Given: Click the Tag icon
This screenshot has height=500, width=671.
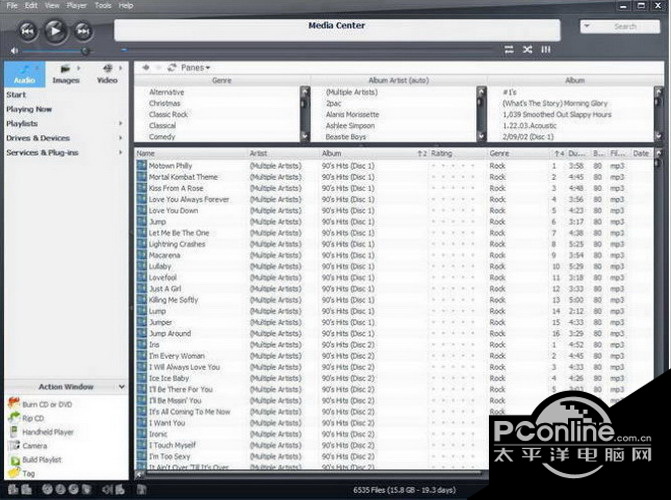Looking at the screenshot, I should pos(14,473).
